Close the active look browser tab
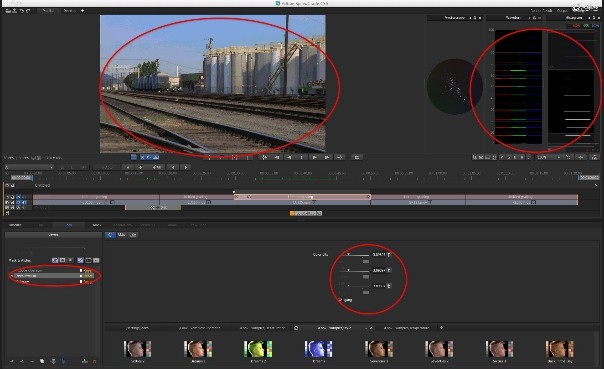 click(371, 328)
